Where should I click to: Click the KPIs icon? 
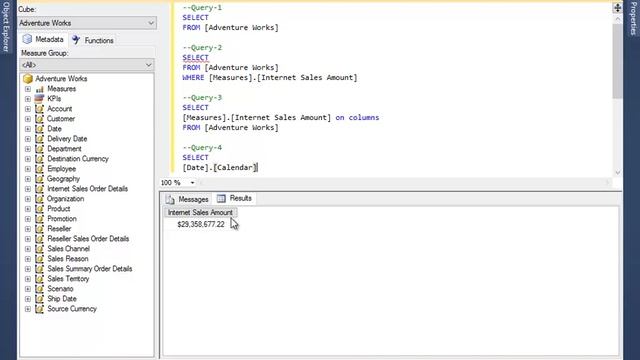(39, 99)
